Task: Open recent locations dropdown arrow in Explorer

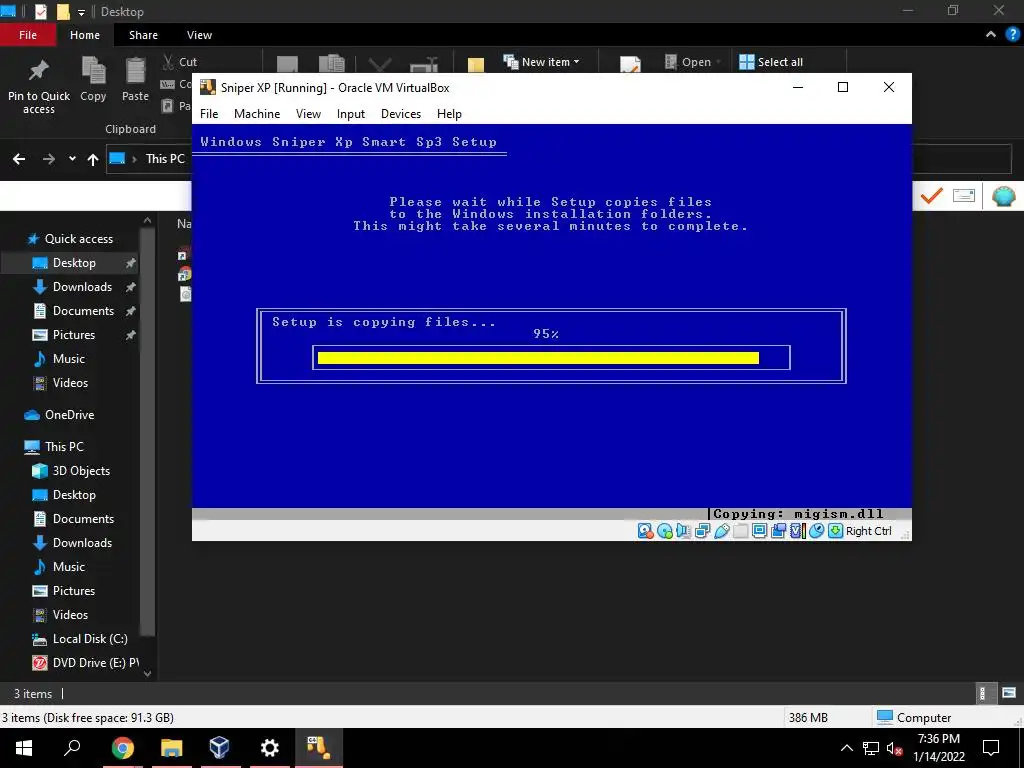Action: pos(72,159)
